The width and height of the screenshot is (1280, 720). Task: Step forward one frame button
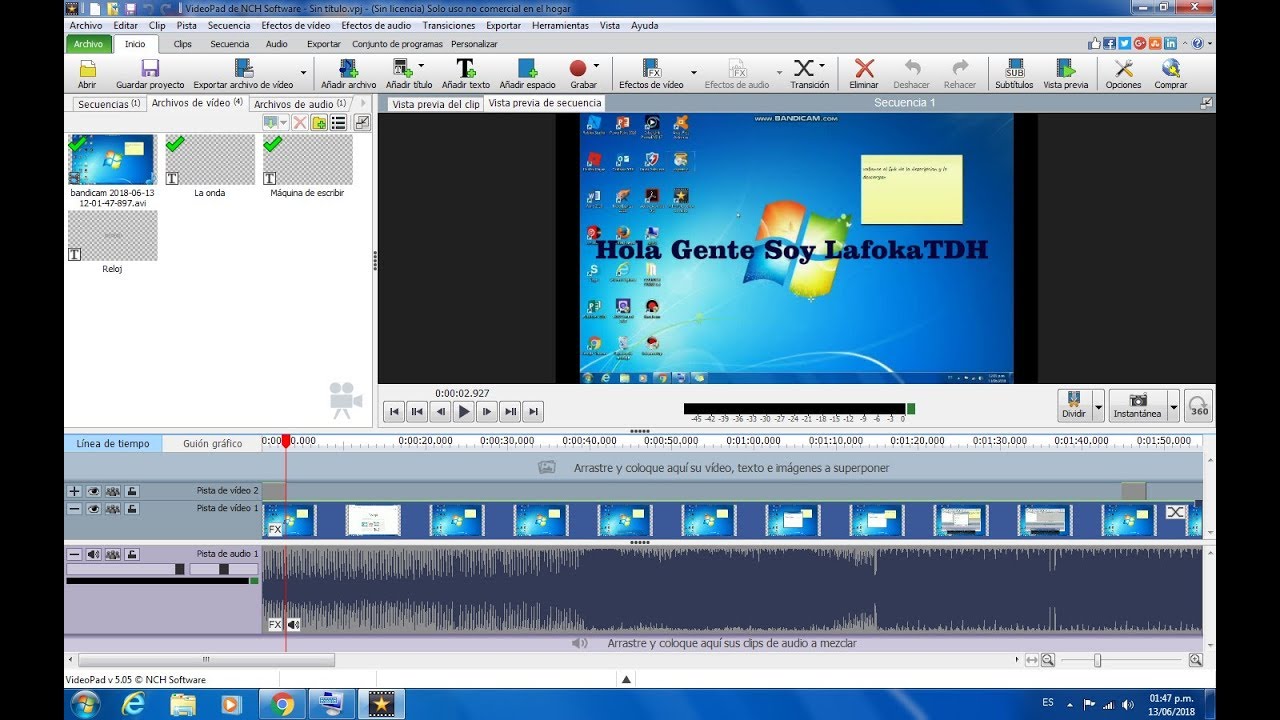coord(487,411)
